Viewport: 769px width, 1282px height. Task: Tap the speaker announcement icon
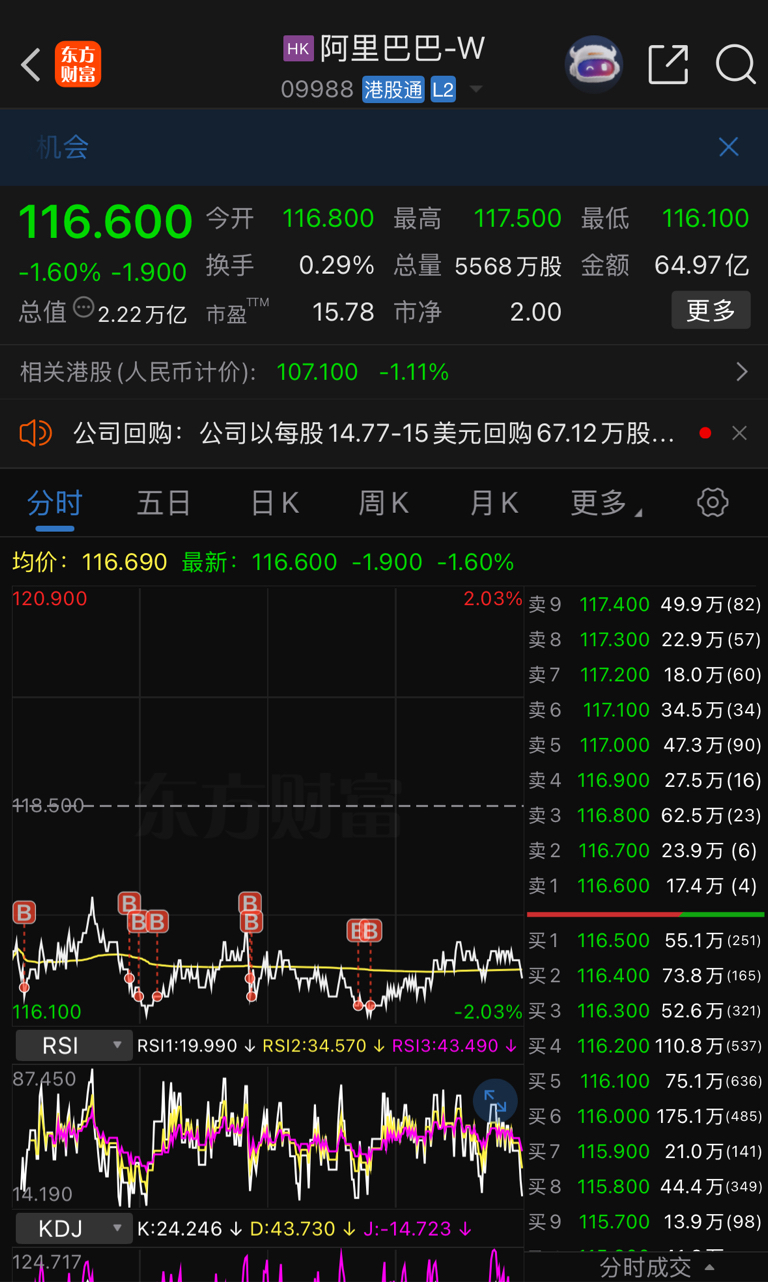point(35,433)
